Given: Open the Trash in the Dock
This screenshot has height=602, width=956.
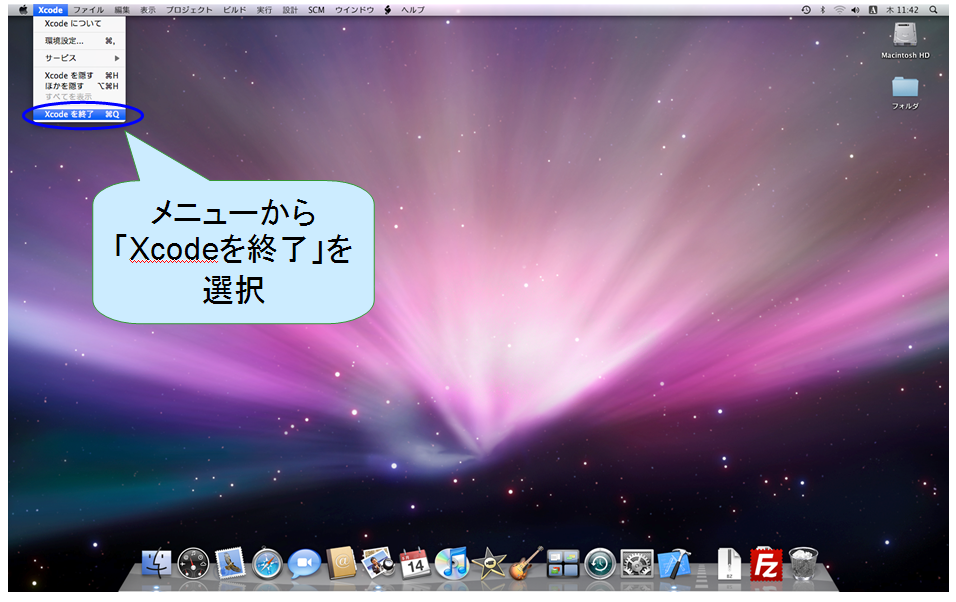Looking at the screenshot, I should point(804,564).
